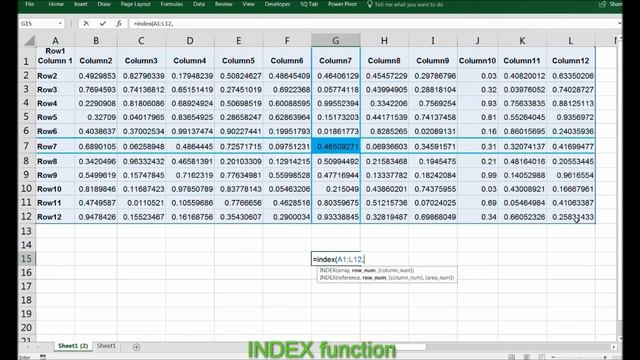Click the horizontal scrollbar thumb
This screenshot has width=640, height=360.
click(x=410, y=347)
